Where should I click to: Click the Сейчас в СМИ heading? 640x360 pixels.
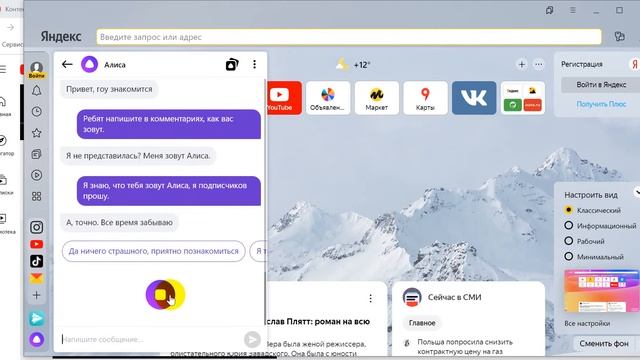[x=454, y=297]
